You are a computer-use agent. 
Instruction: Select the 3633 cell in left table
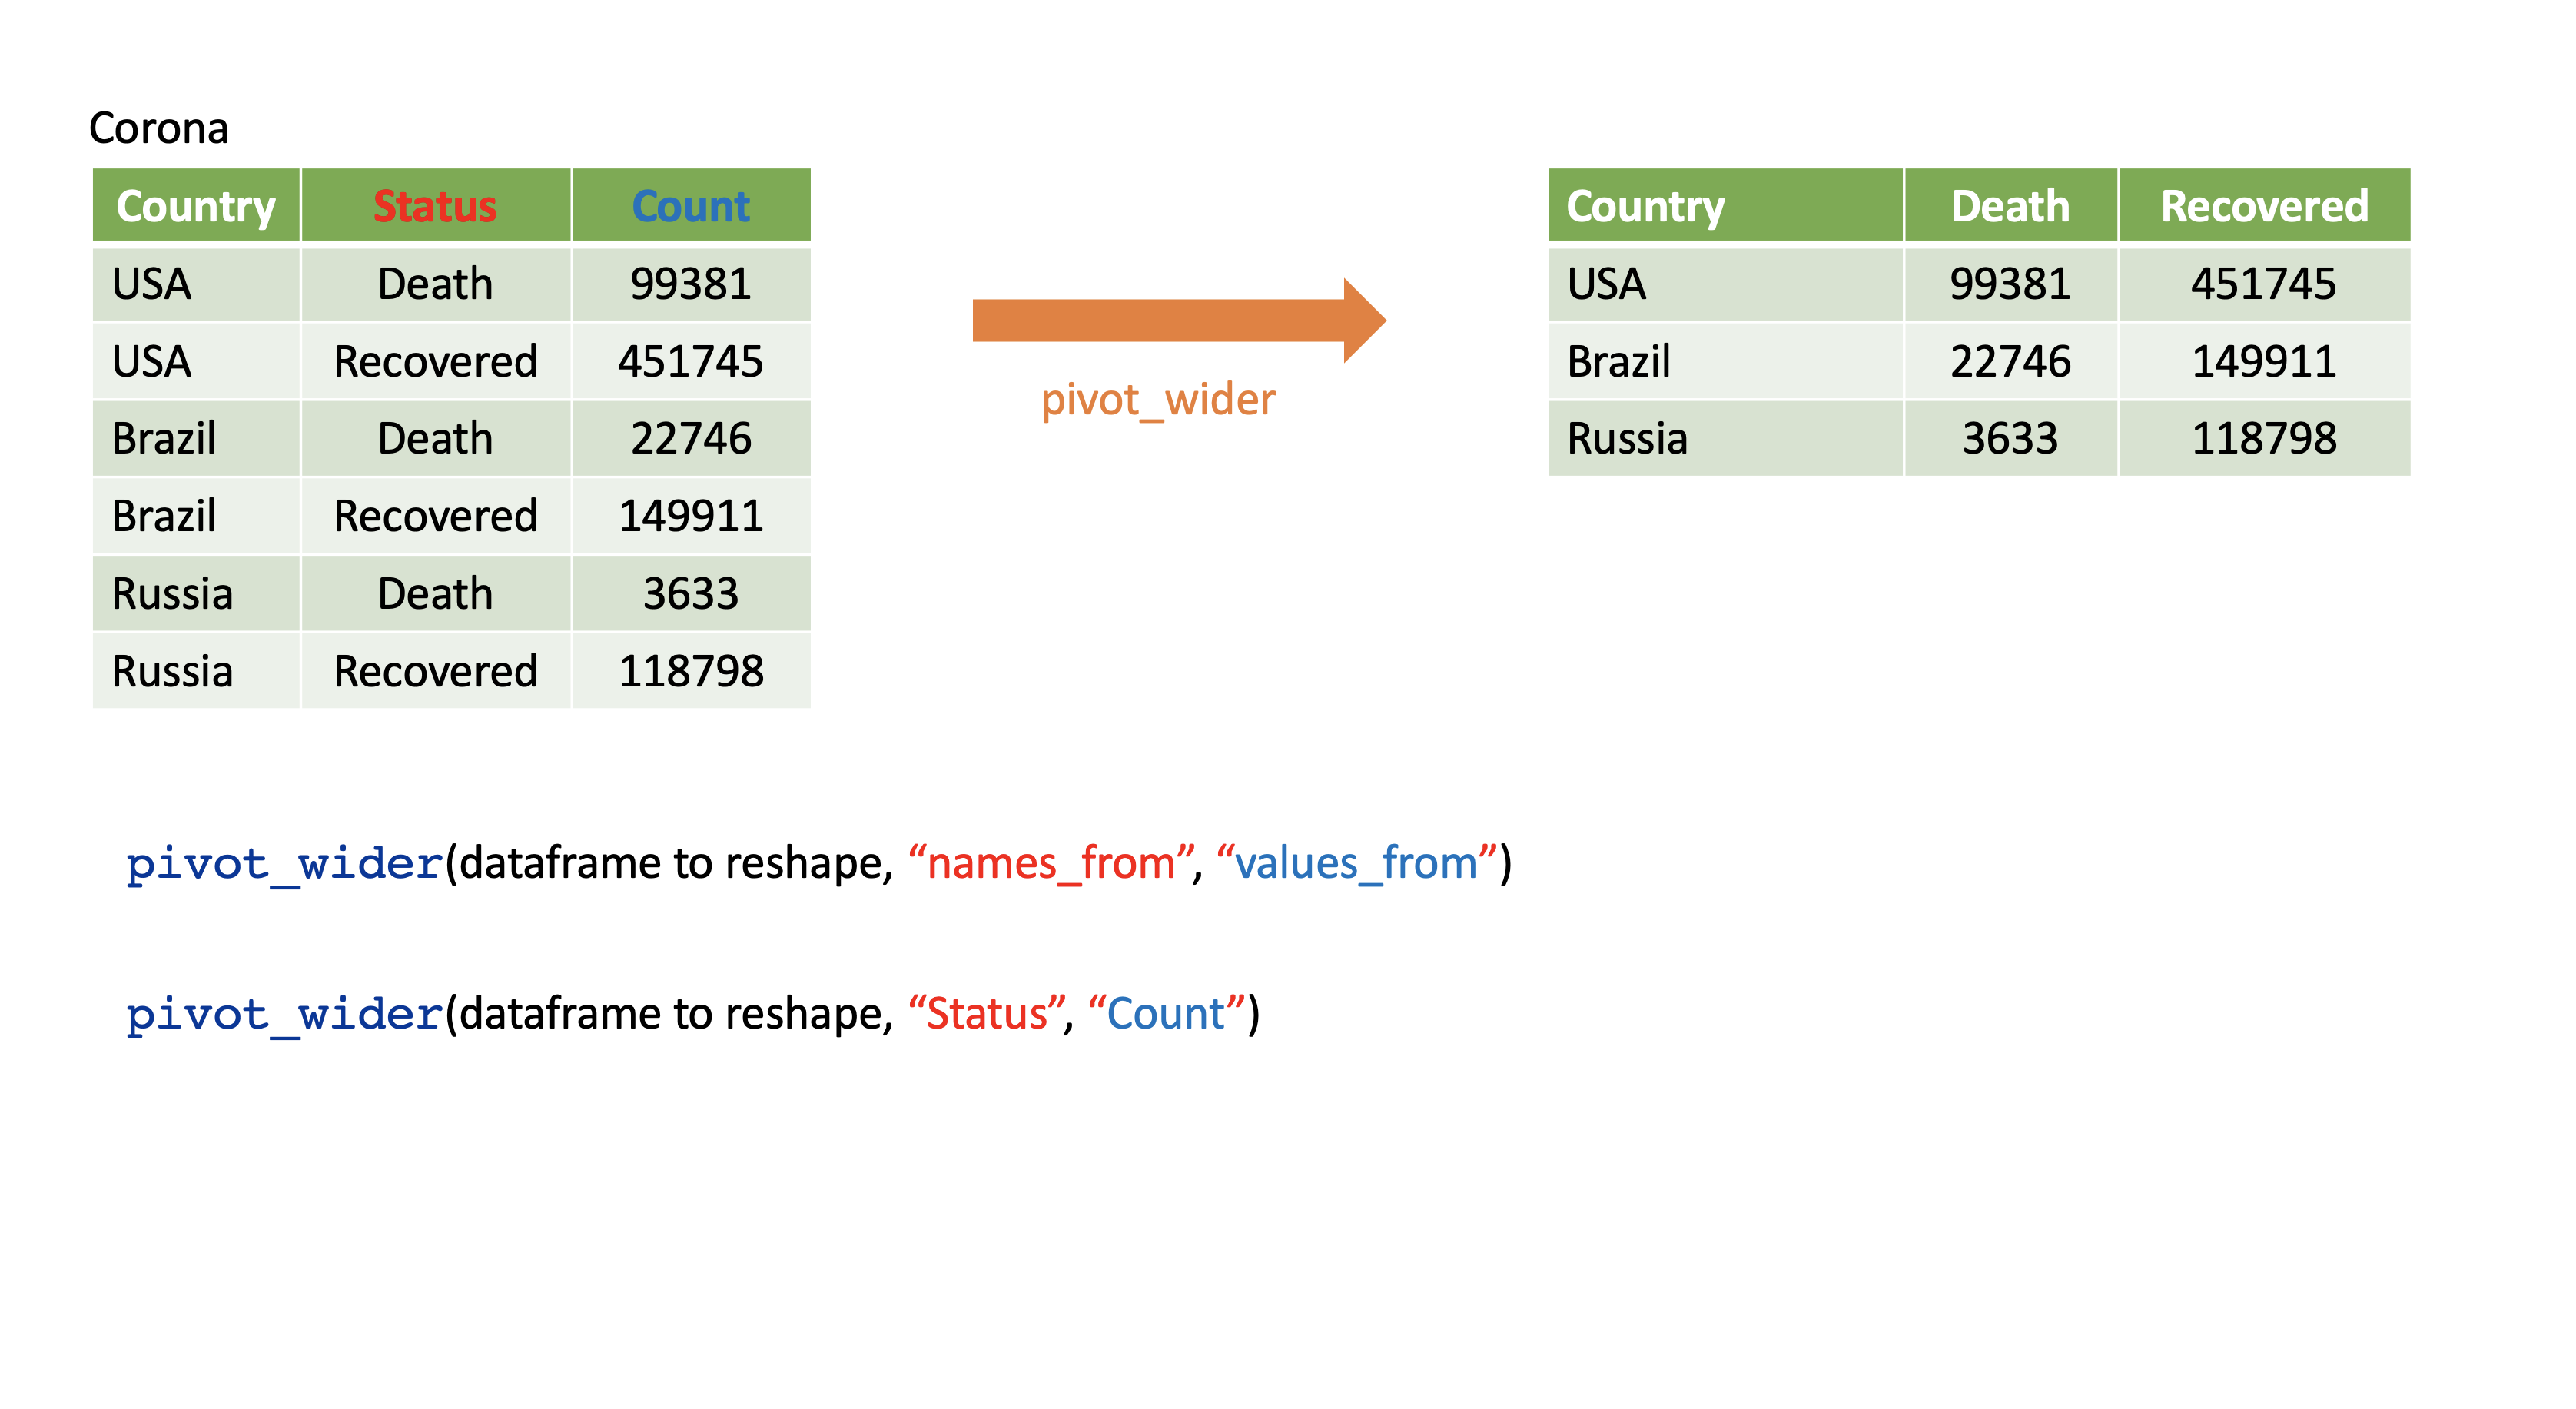click(690, 593)
